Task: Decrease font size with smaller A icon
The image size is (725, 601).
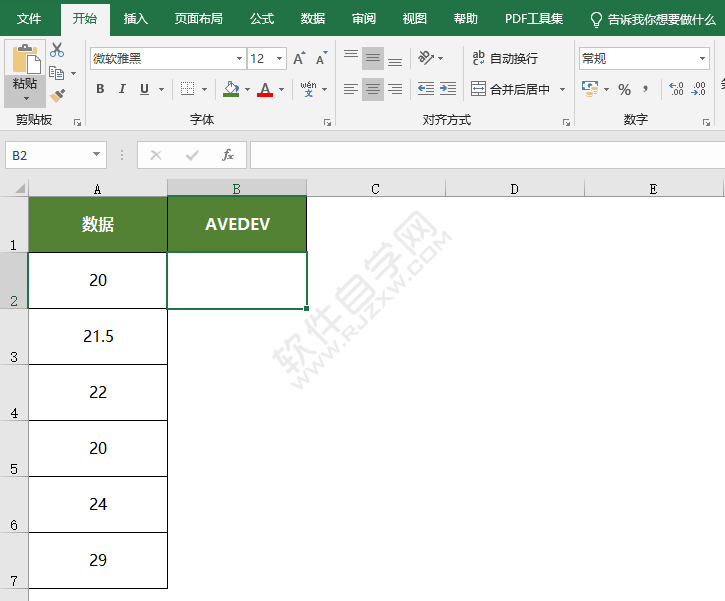Action: click(x=321, y=59)
